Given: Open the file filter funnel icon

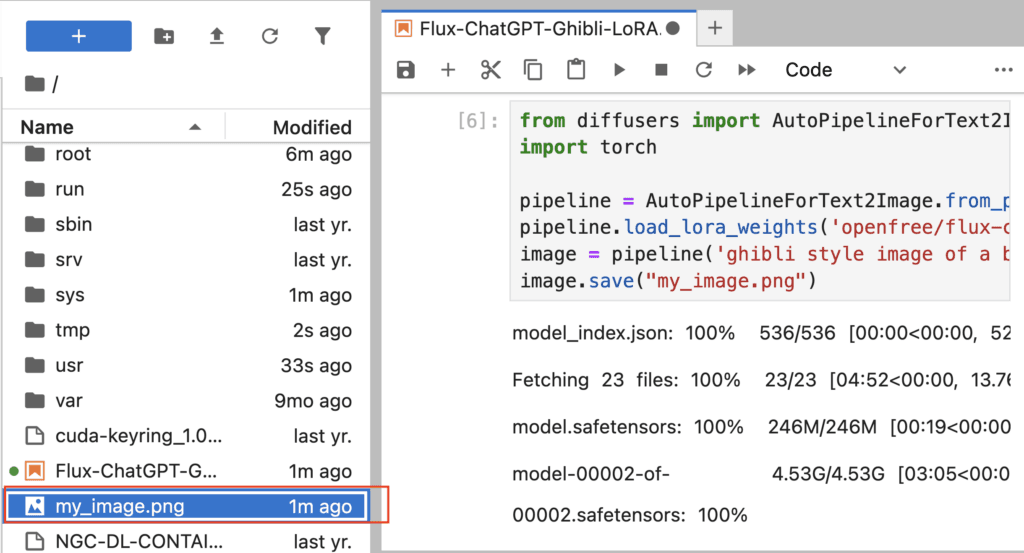Looking at the screenshot, I should [x=323, y=36].
